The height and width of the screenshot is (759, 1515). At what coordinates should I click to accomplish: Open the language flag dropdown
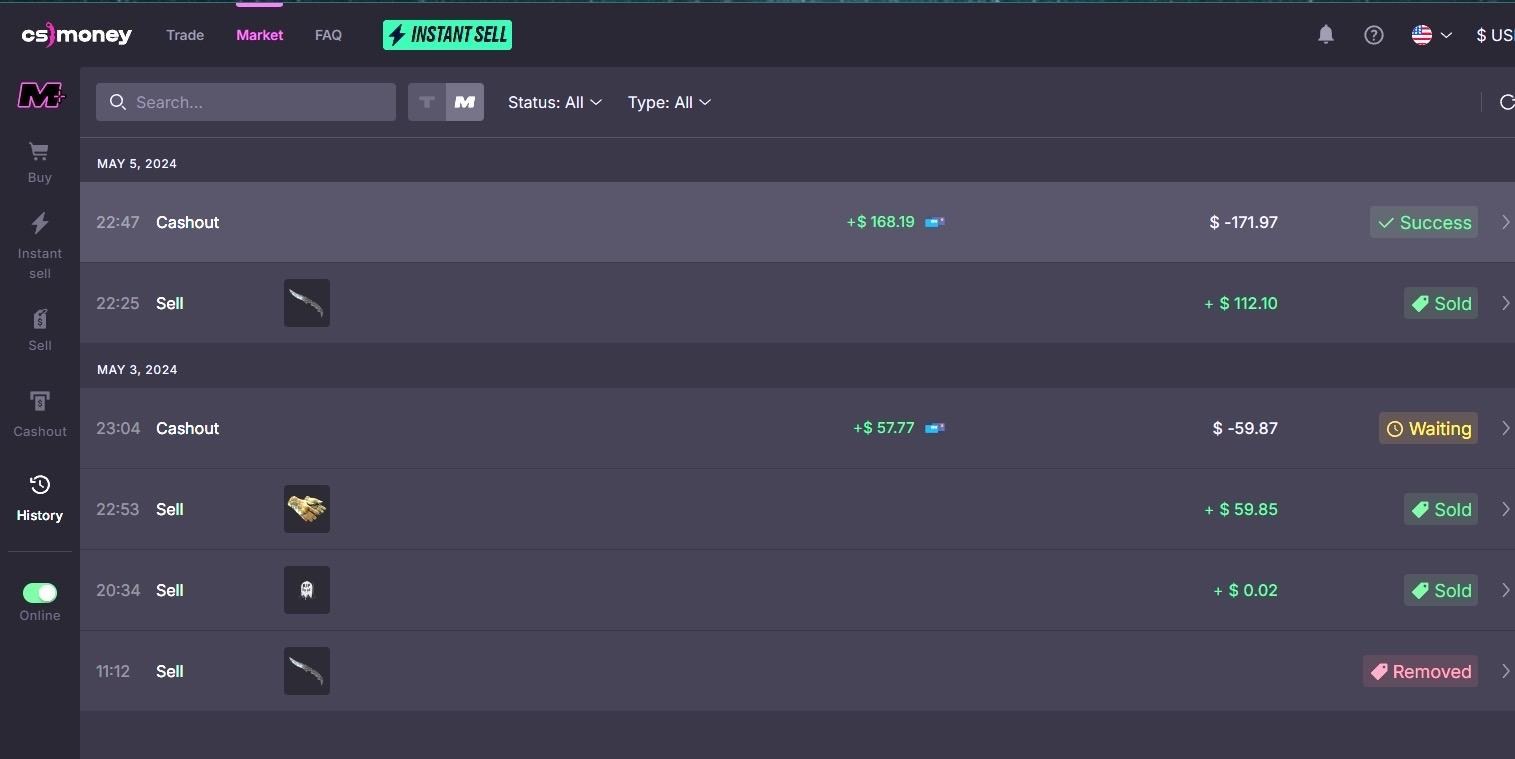click(x=1431, y=35)
